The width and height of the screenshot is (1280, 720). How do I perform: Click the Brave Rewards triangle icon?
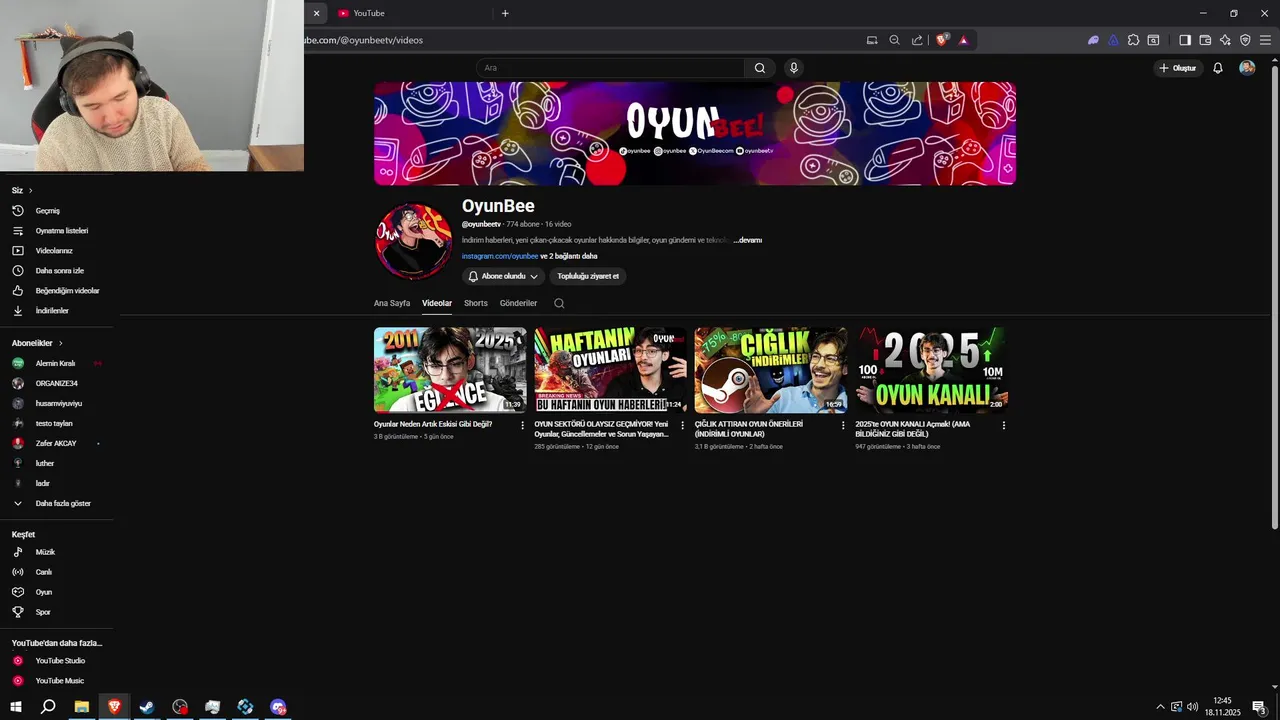click(964, 40)
